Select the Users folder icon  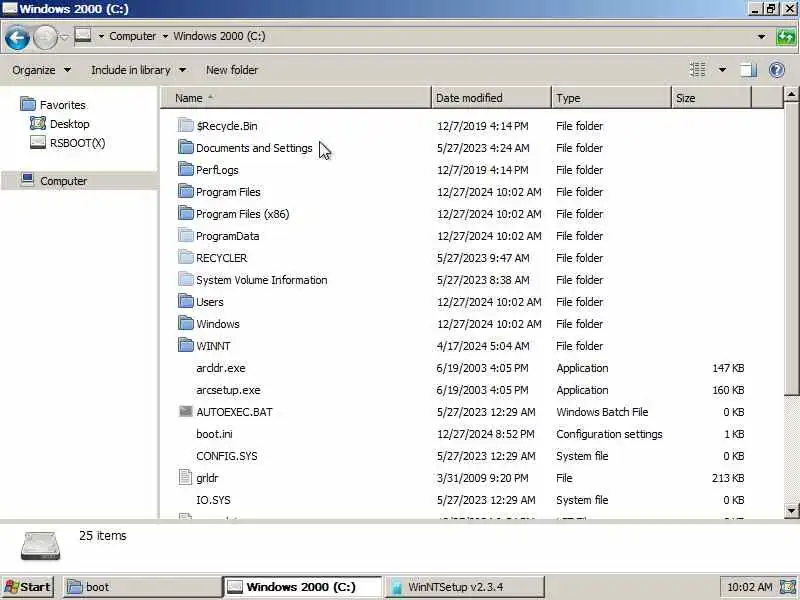(x=186, y=301)
